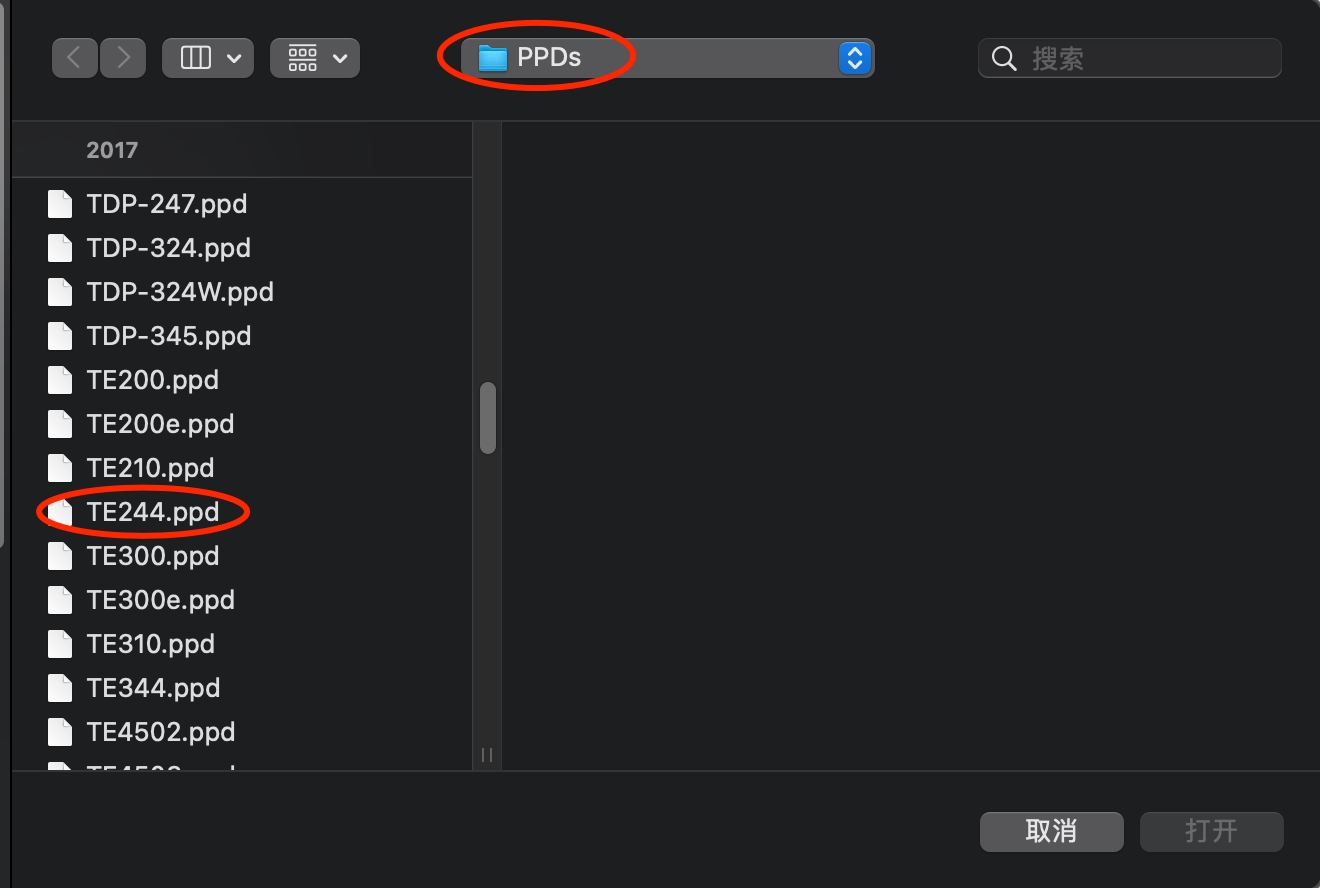The width and height of the screenshot is (1320, 888).
Task: Select the TE244.ppd file
Action: (x=153, y=512)
